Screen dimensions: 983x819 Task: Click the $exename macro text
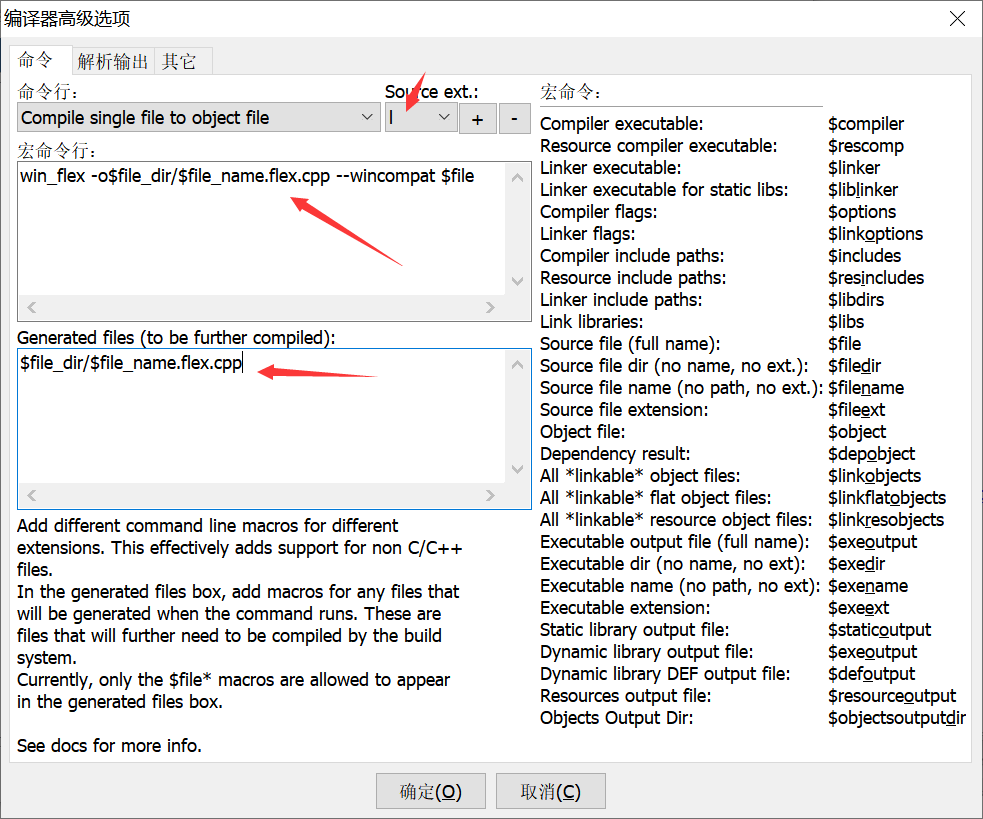pos(868,586)
